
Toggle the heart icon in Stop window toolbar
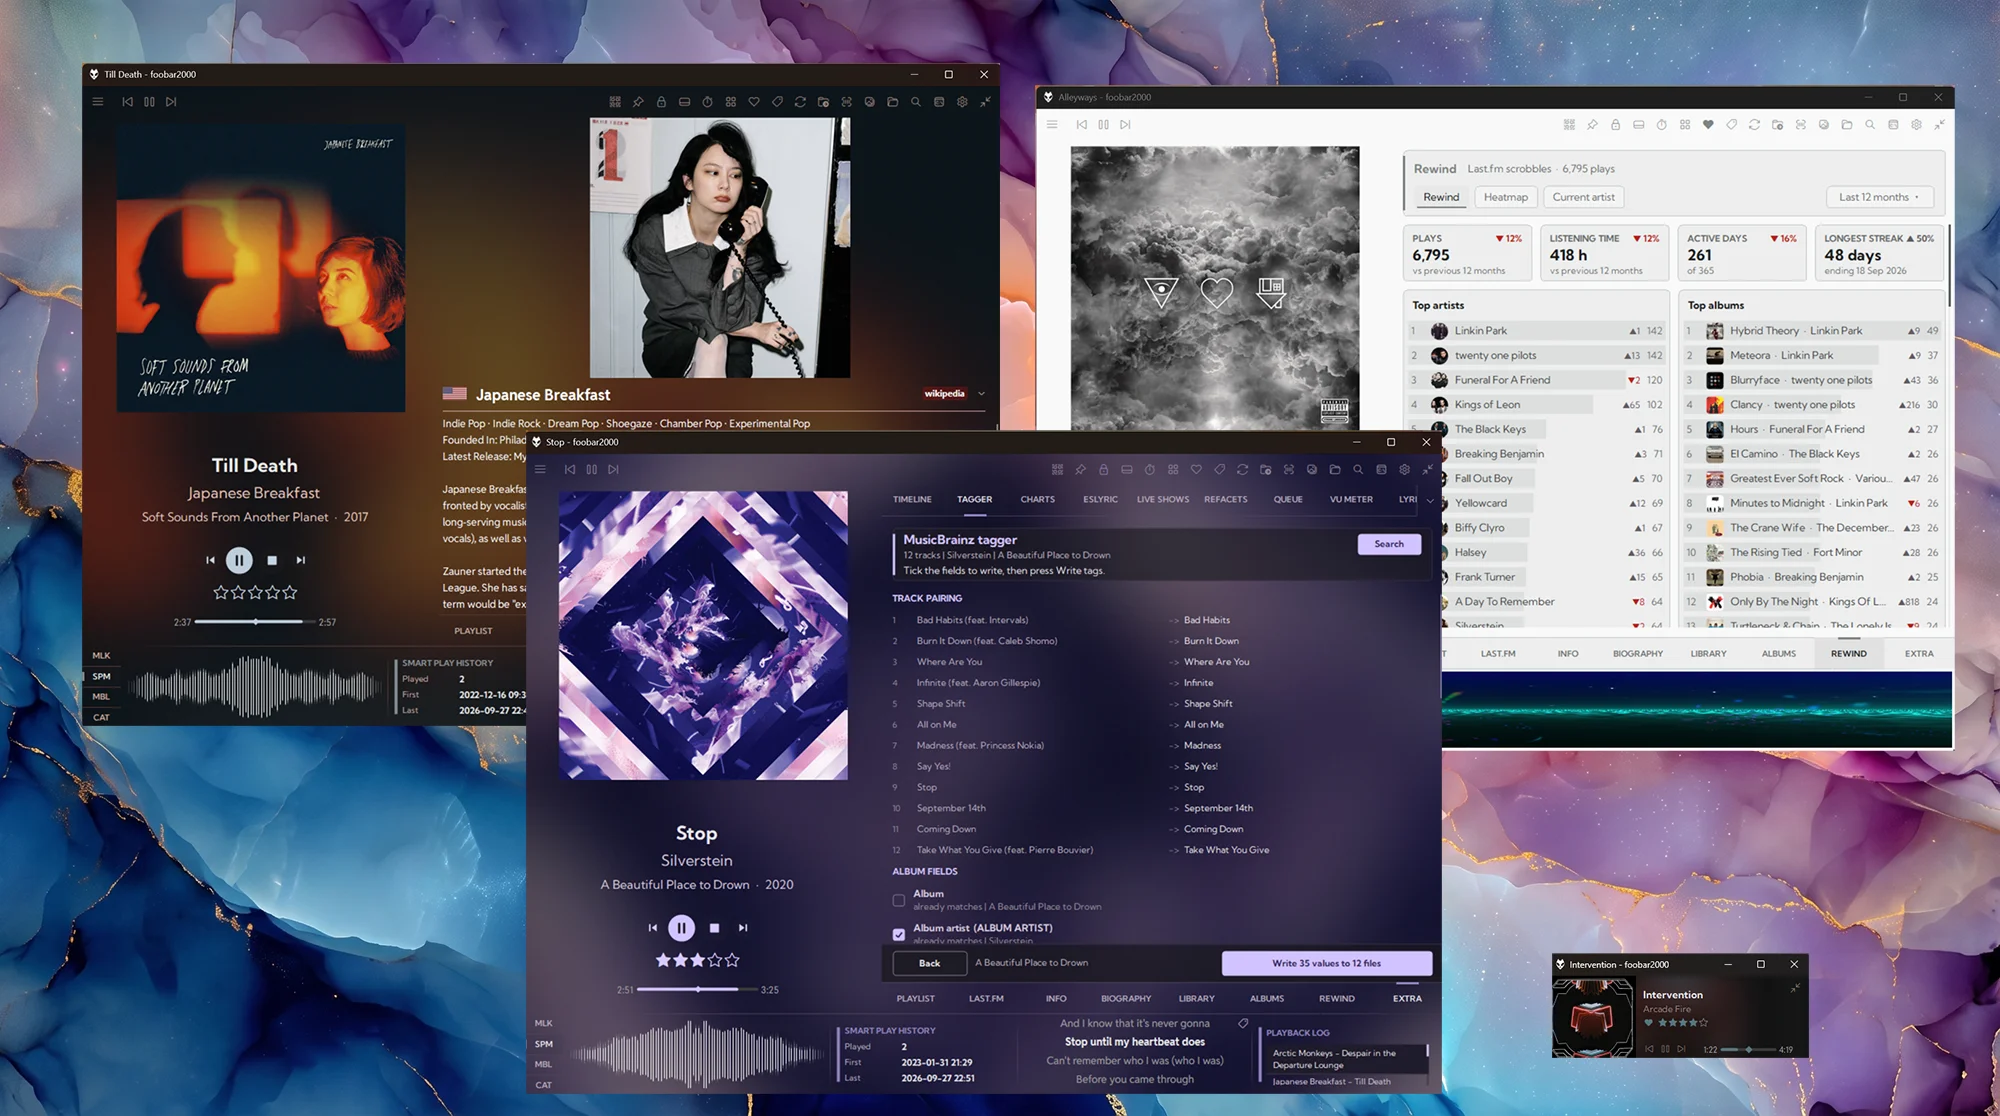1196,470
